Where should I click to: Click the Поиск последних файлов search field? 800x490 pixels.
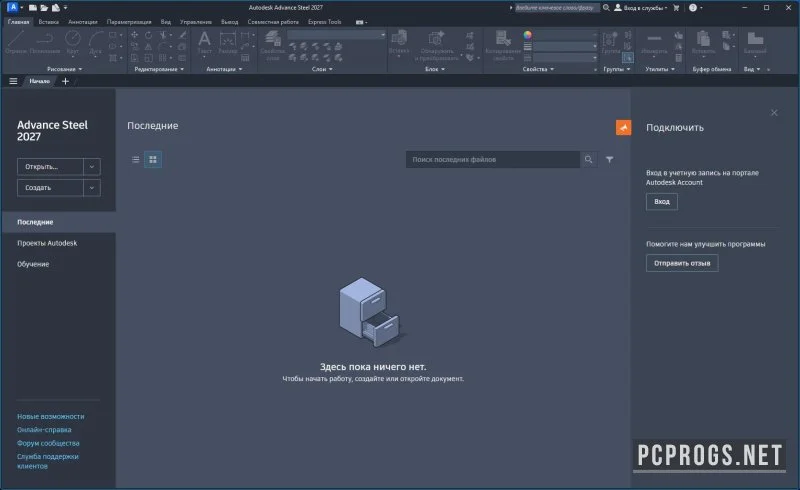tap(493, 160)
